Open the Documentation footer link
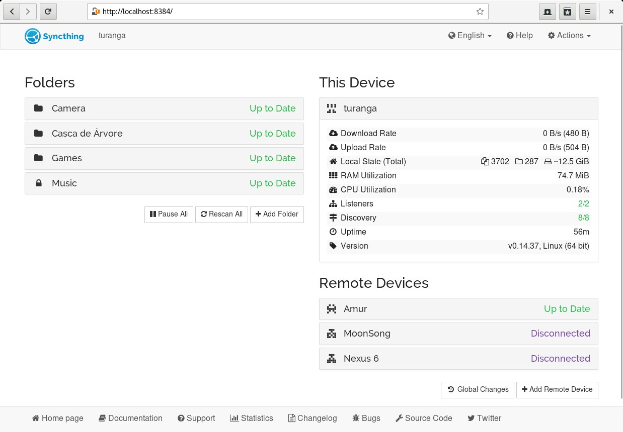This screenshot has height=432, width=623. [130, 418]
